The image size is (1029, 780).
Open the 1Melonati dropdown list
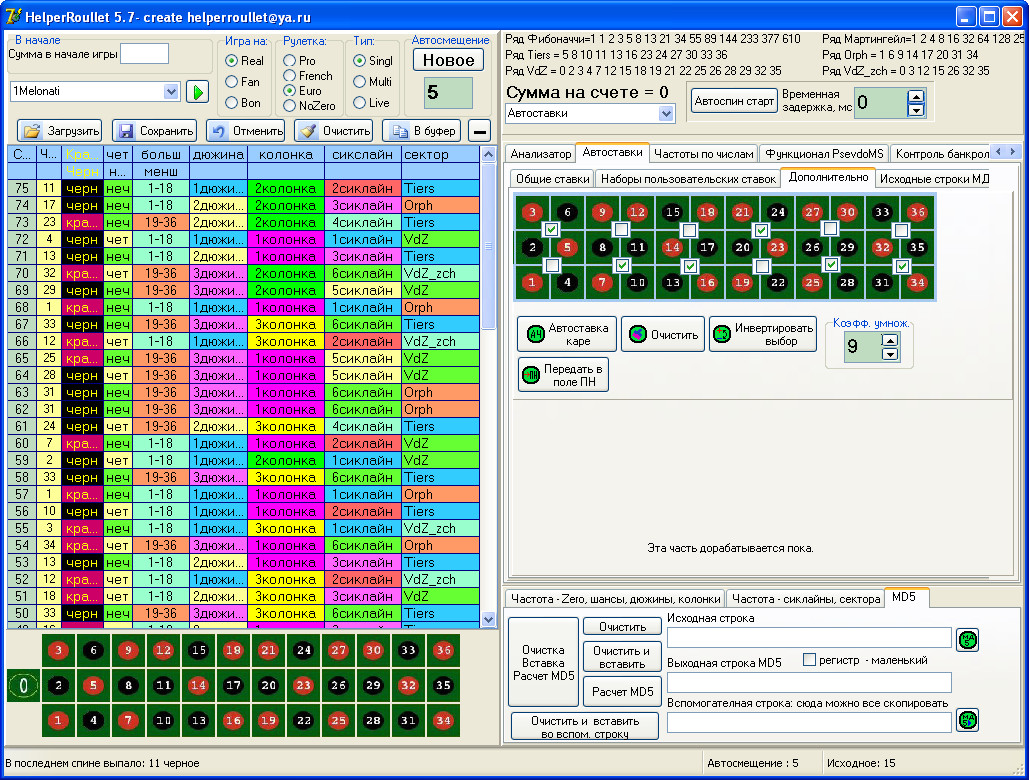click(170, 91)
